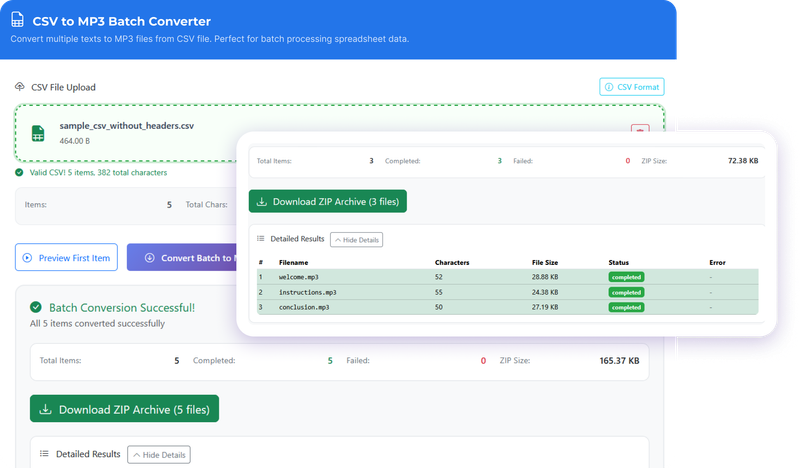Viewport: 800px width, 468px height.
Task: Download ZIP Archive with 5 files
Action: [x=124, y=409]
